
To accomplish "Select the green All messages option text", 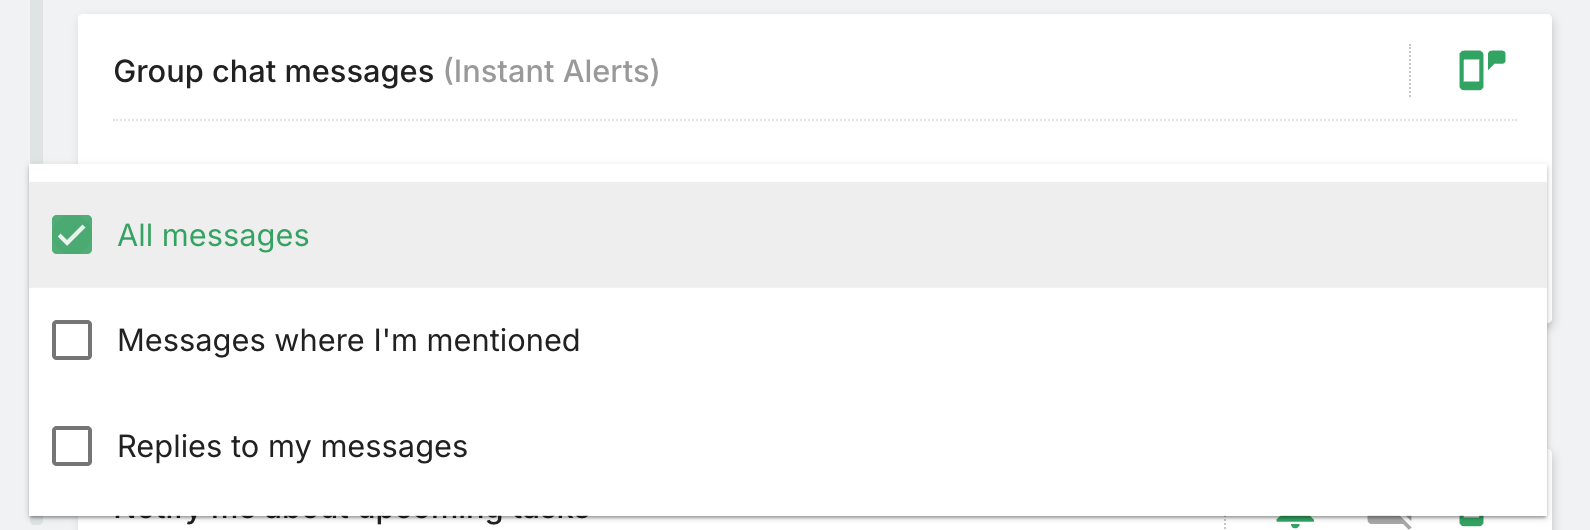I will (213, 236).
